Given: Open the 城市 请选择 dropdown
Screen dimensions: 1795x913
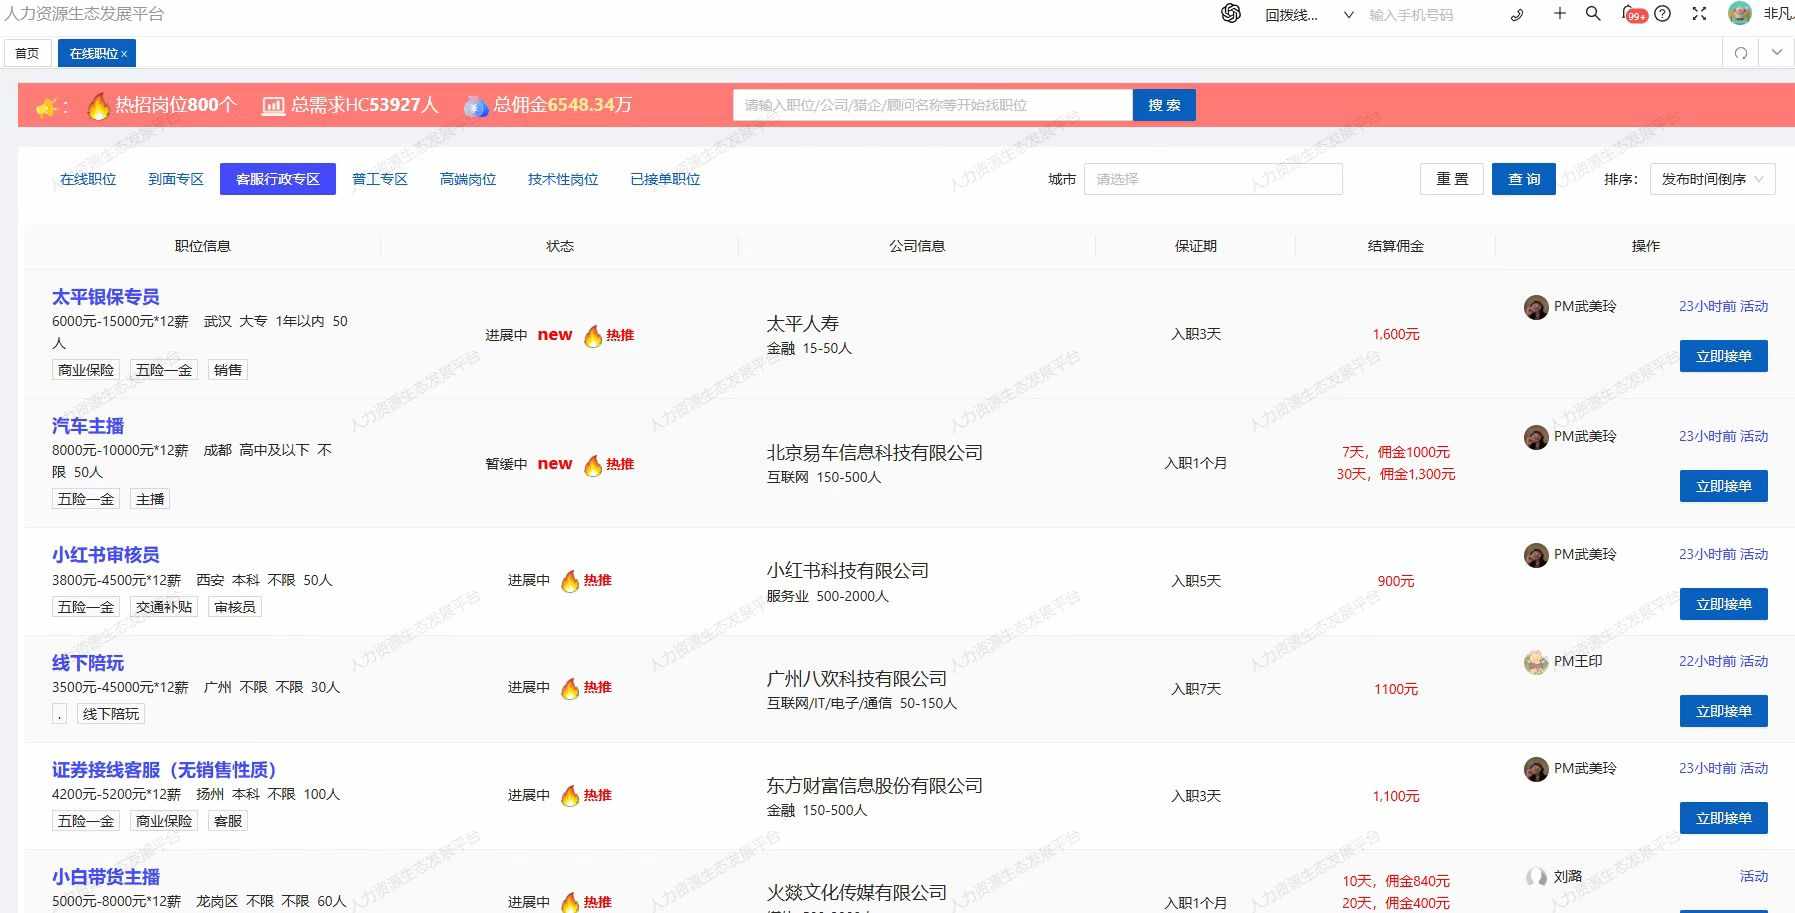Looking at the screenshot, I should coord(1213,179).
